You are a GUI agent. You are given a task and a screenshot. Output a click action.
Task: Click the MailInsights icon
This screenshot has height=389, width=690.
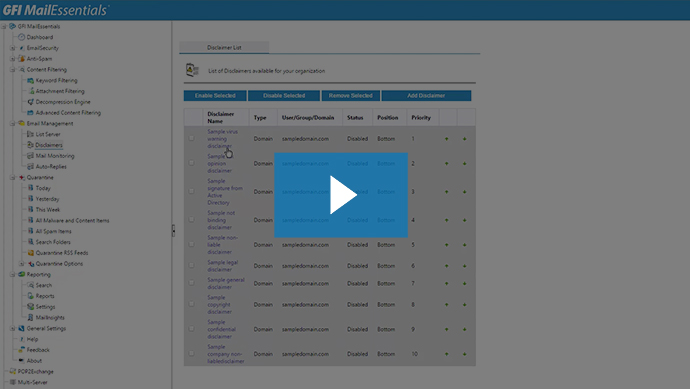click(x=30, y=317)
